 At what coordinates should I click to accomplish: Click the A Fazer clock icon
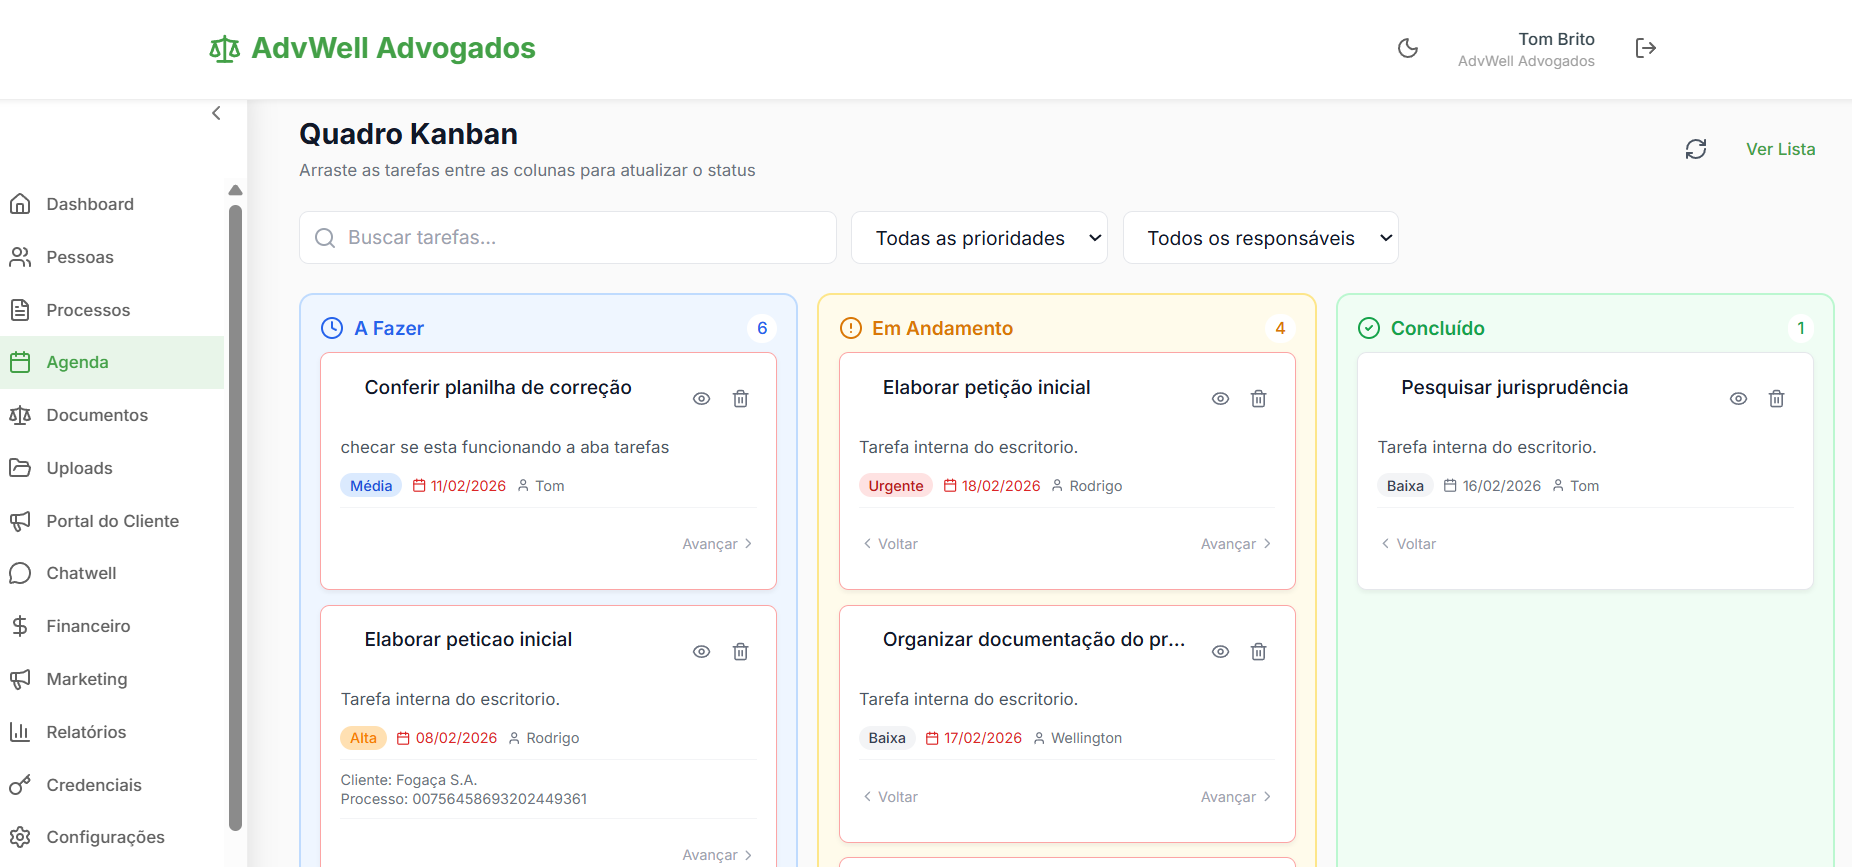(332, 328)
